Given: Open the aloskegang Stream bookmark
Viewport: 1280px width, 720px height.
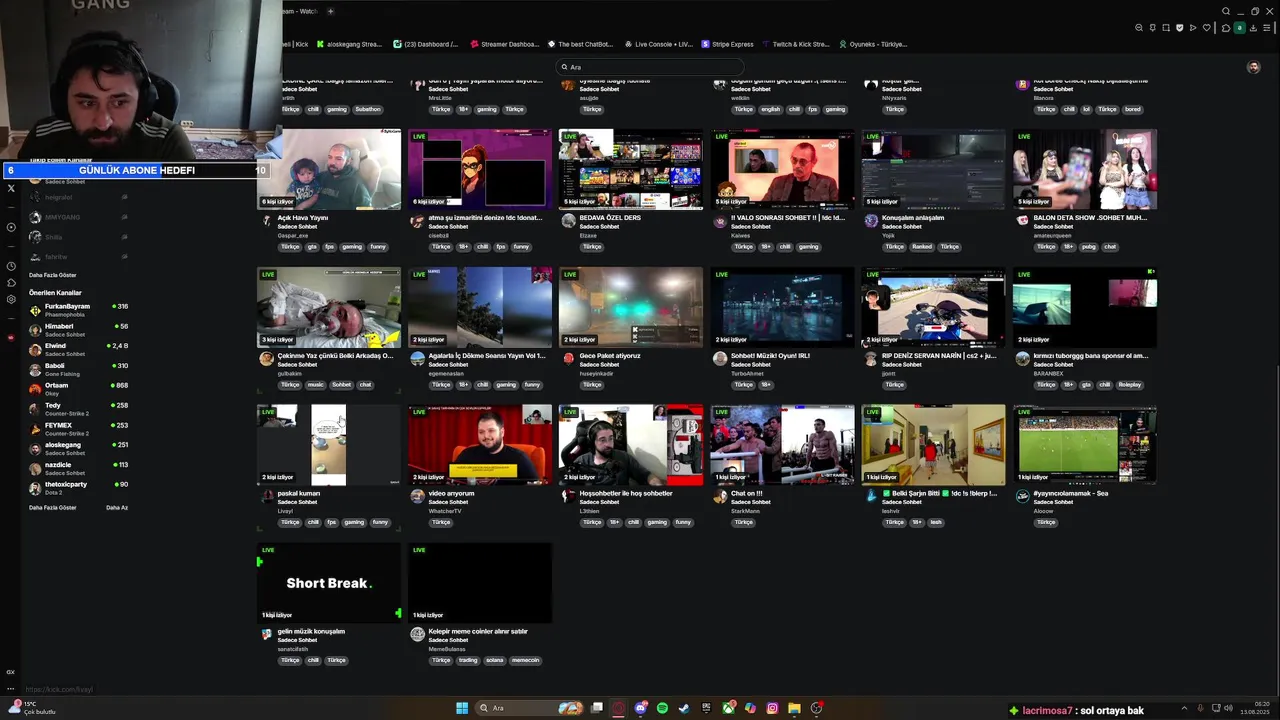Looking at the screenshot, I should click(348, 44).
